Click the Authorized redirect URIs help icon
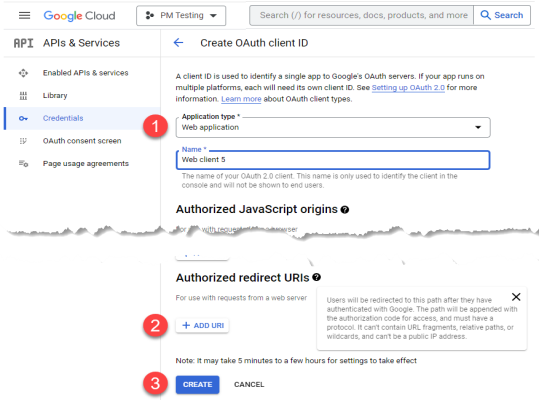Viewport: 539px width, 400px height. (317, 277)
